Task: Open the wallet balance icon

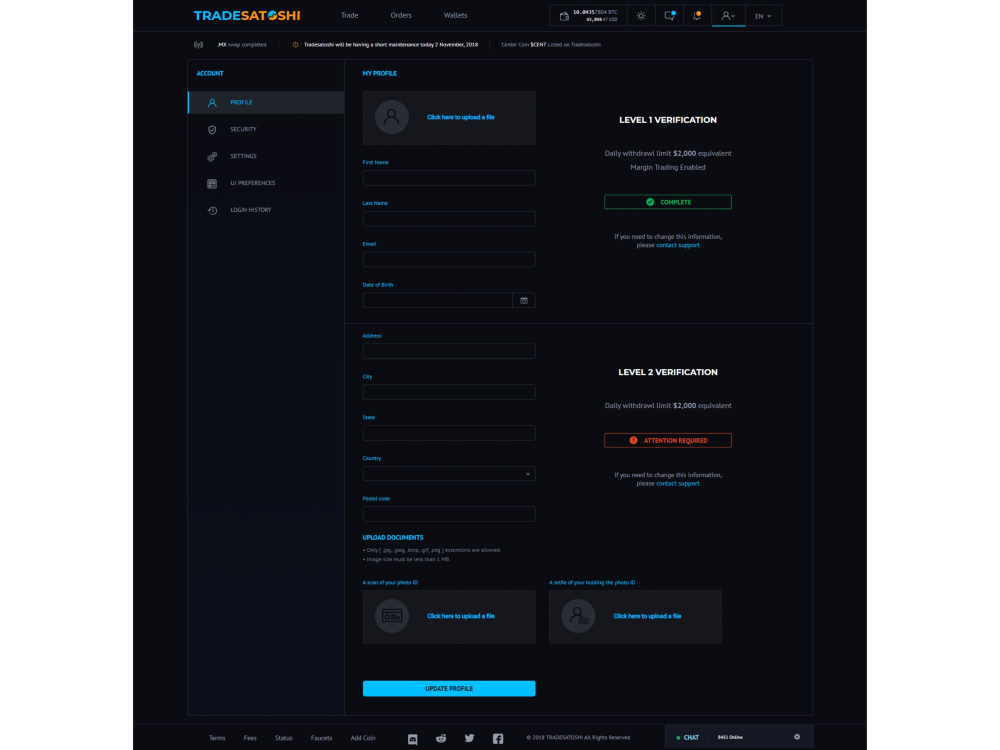Action: pyautogui.click(x=564, y=16)
